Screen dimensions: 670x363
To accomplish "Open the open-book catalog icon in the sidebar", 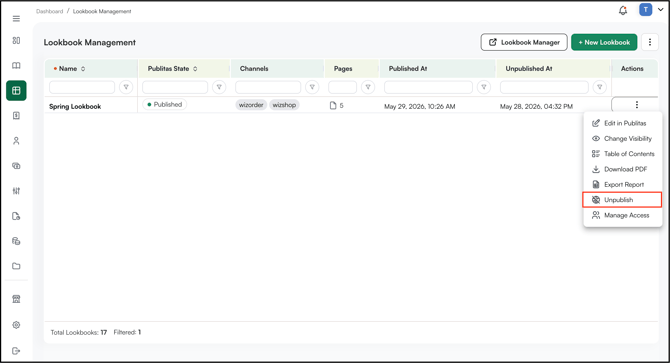I will point(16,65).
